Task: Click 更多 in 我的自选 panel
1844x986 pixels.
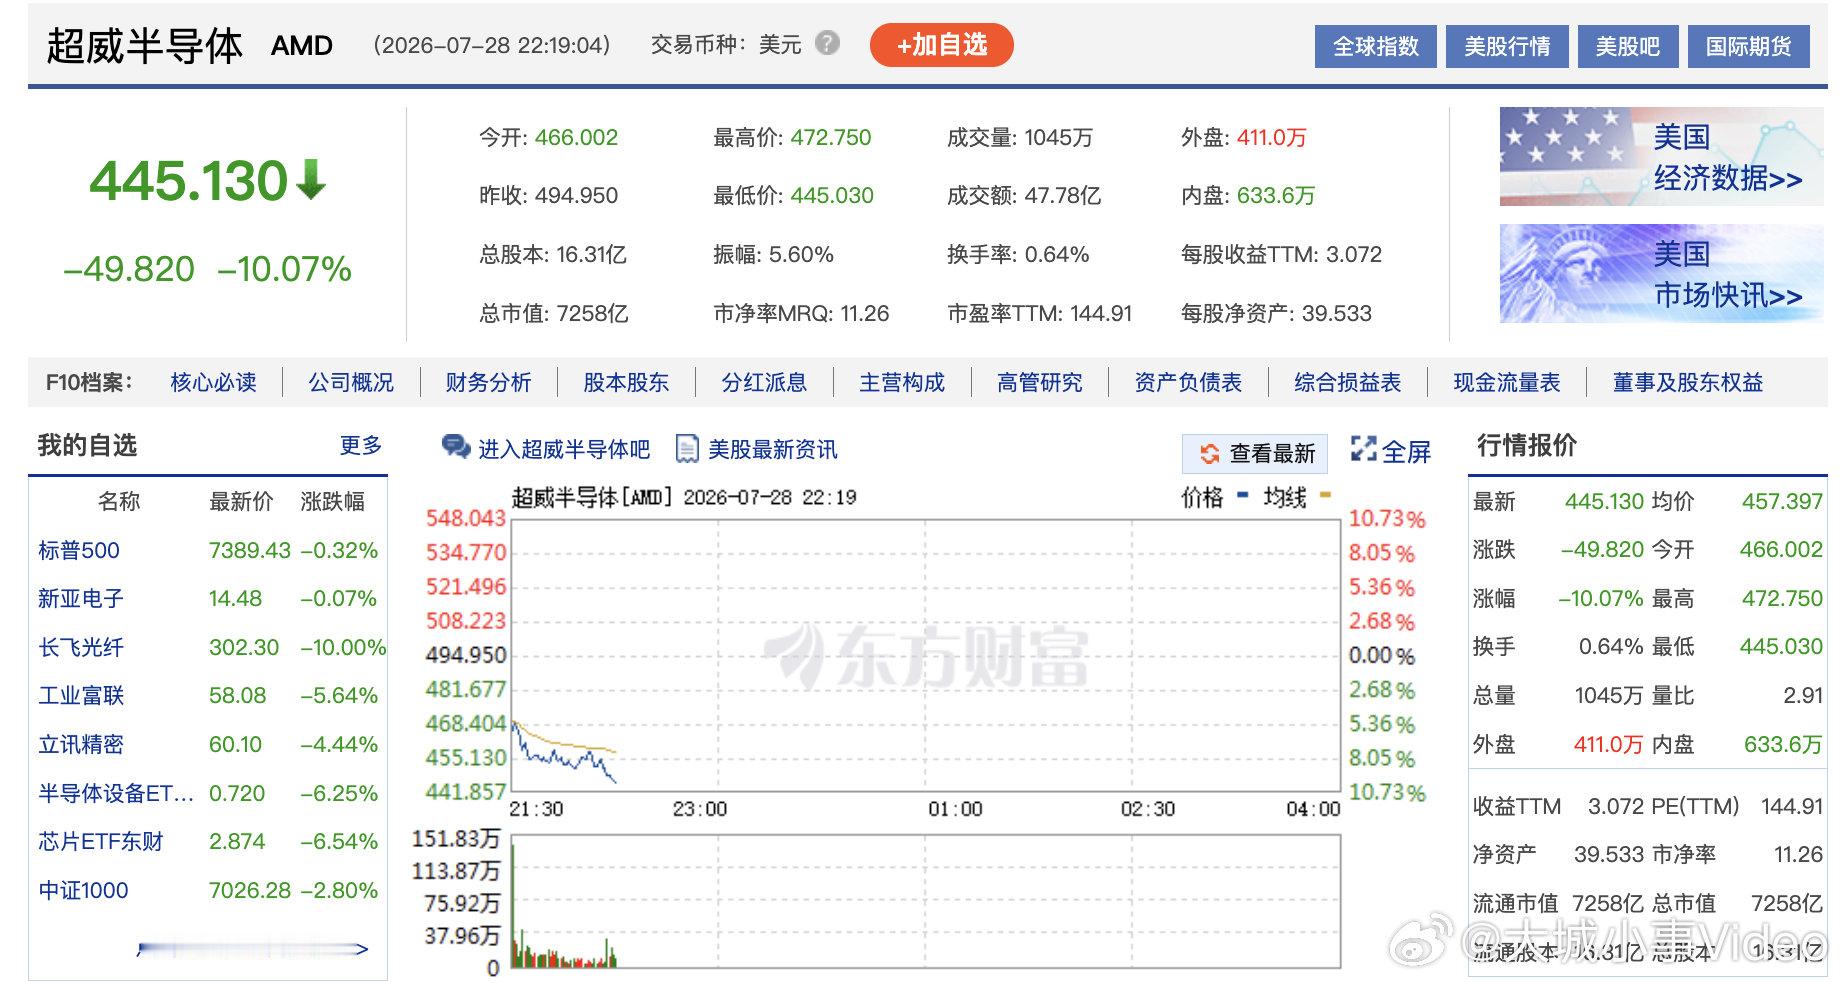Action: (361, 445)
